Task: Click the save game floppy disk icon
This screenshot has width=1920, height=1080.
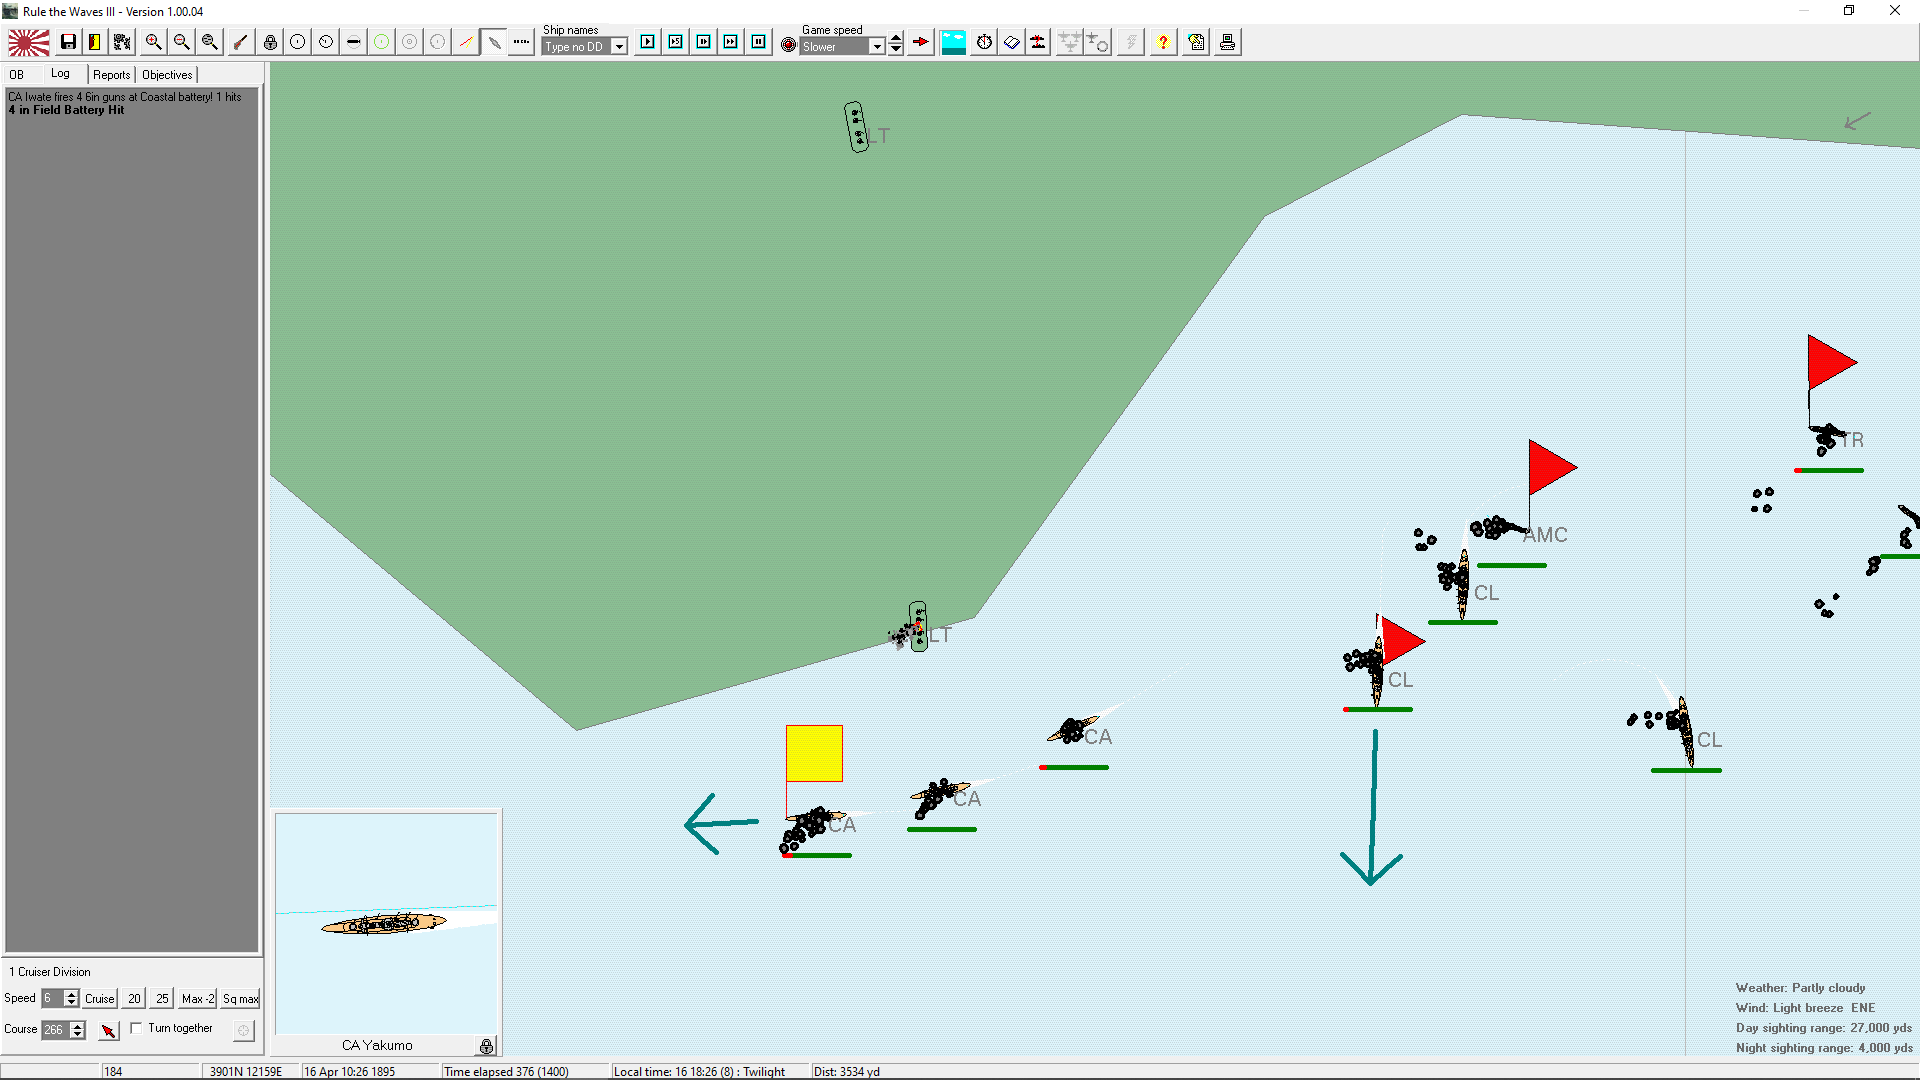Action: pos(68,42)
